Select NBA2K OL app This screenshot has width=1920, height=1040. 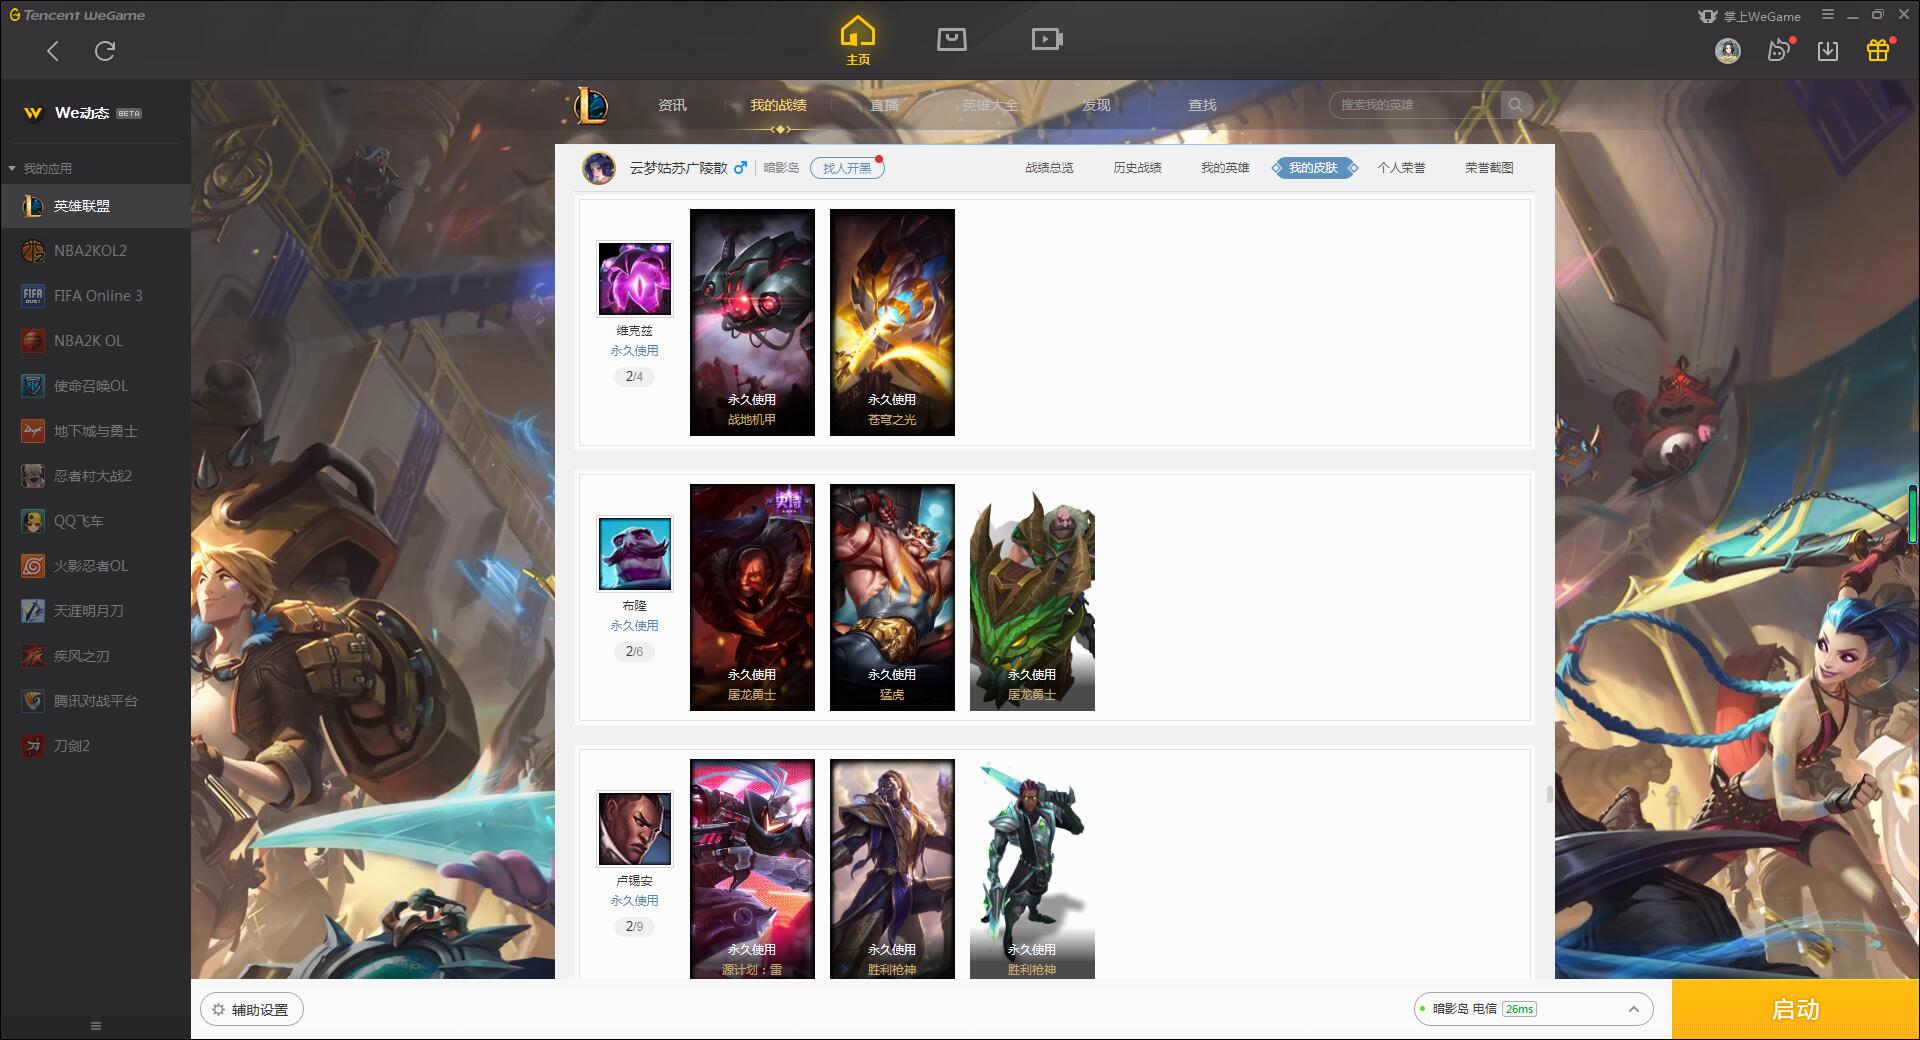click(95, 341)
